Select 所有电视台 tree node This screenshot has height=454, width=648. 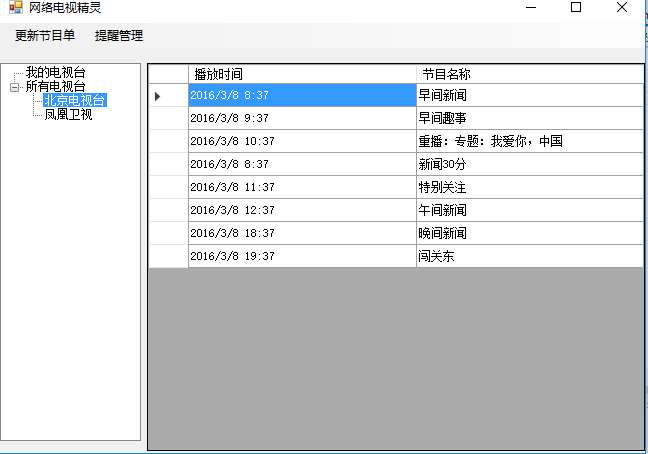click(x=55, y=86)
